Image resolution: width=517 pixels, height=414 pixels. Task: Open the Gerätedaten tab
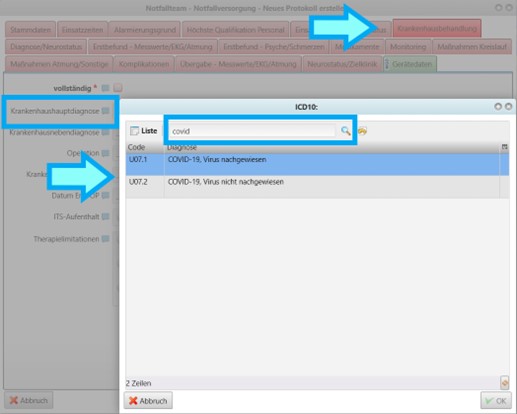pos(410,64)
